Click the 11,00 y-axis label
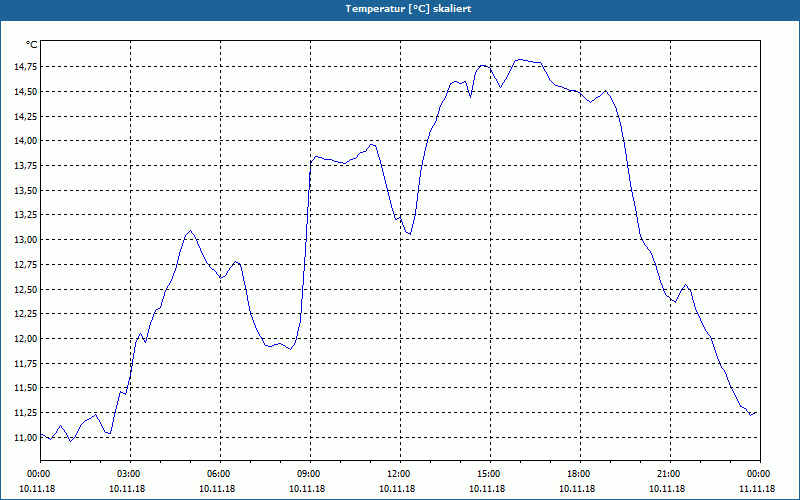The width and height of the screenshot is (800, 500). click(x=26, y=437)
